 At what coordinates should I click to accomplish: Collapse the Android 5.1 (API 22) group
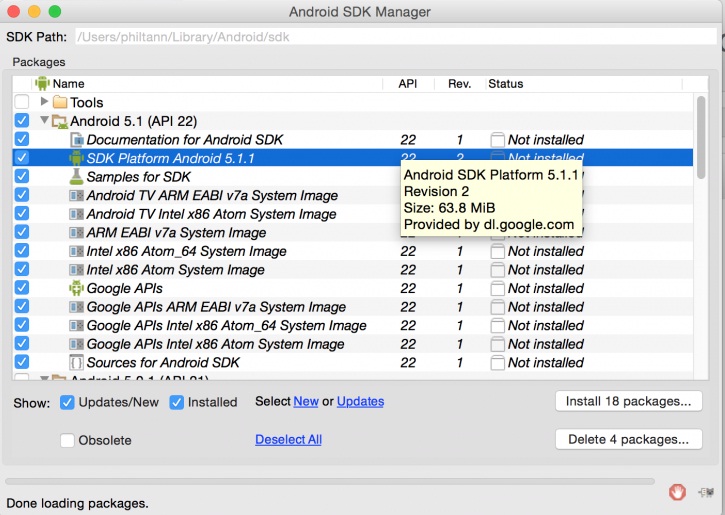[44, 121]
